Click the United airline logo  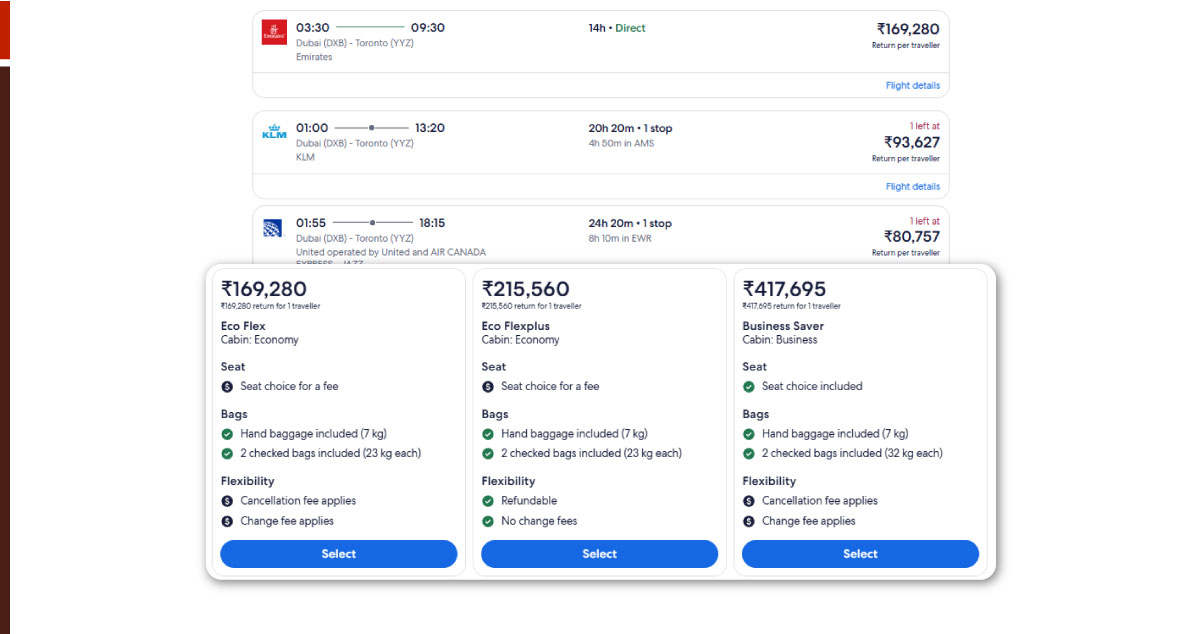tap(272, 229)
